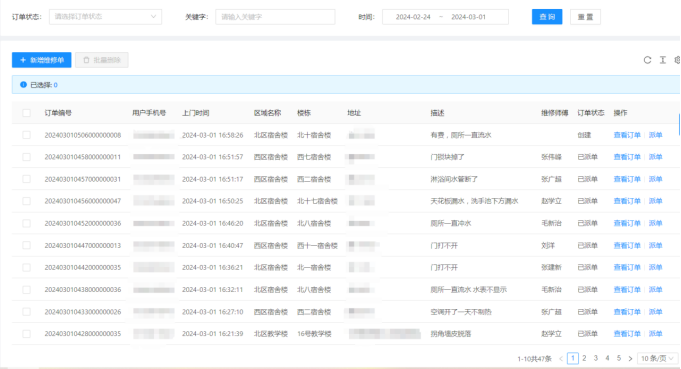Click 查看订单 for 拐角墙皮脱落 row
This screenshot has width=681, height=369.
(627, 334)
